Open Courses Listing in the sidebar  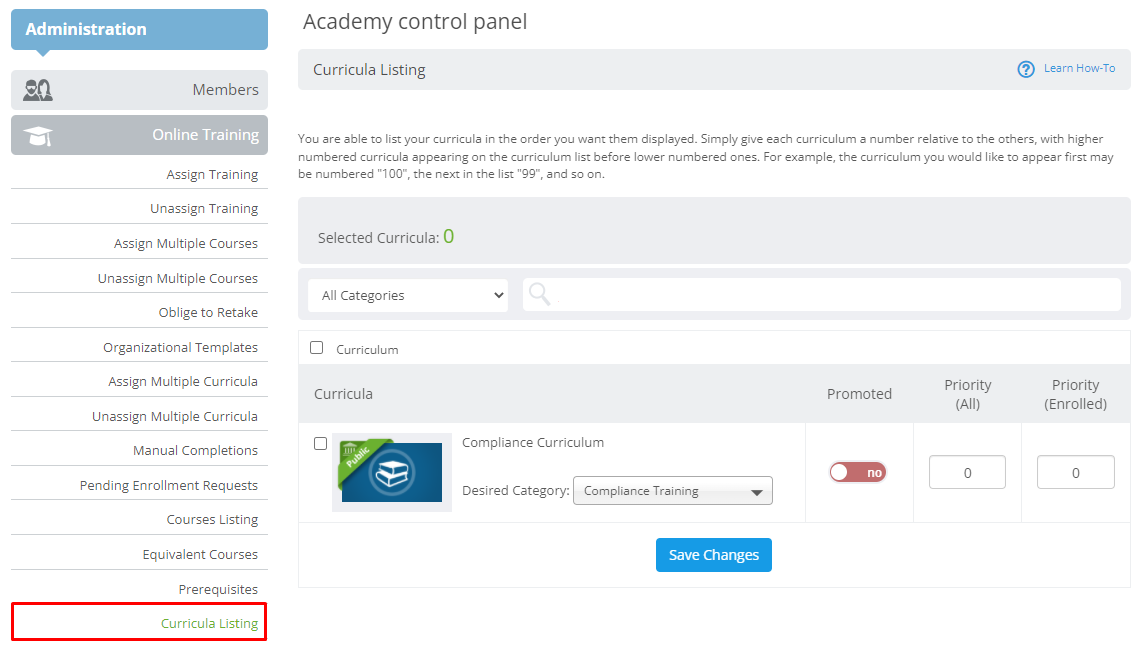(212, 519)
